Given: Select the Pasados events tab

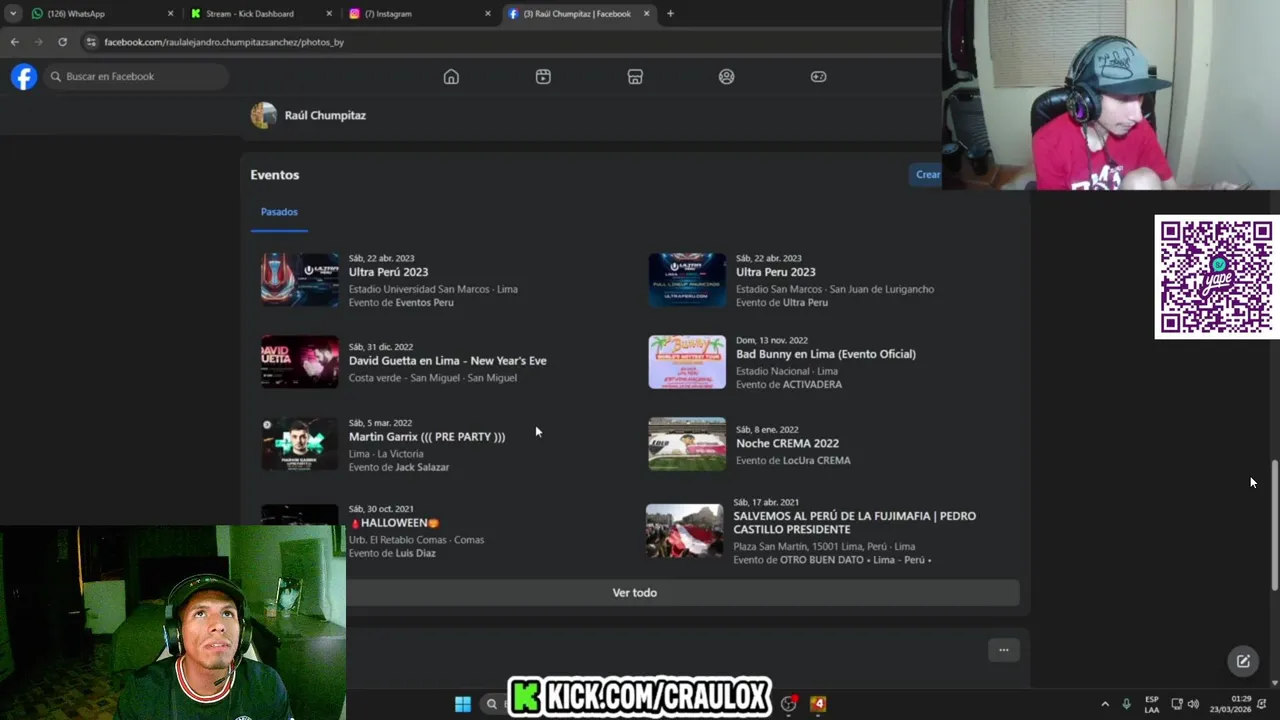Looking at the screenshot, I should 279,212.
